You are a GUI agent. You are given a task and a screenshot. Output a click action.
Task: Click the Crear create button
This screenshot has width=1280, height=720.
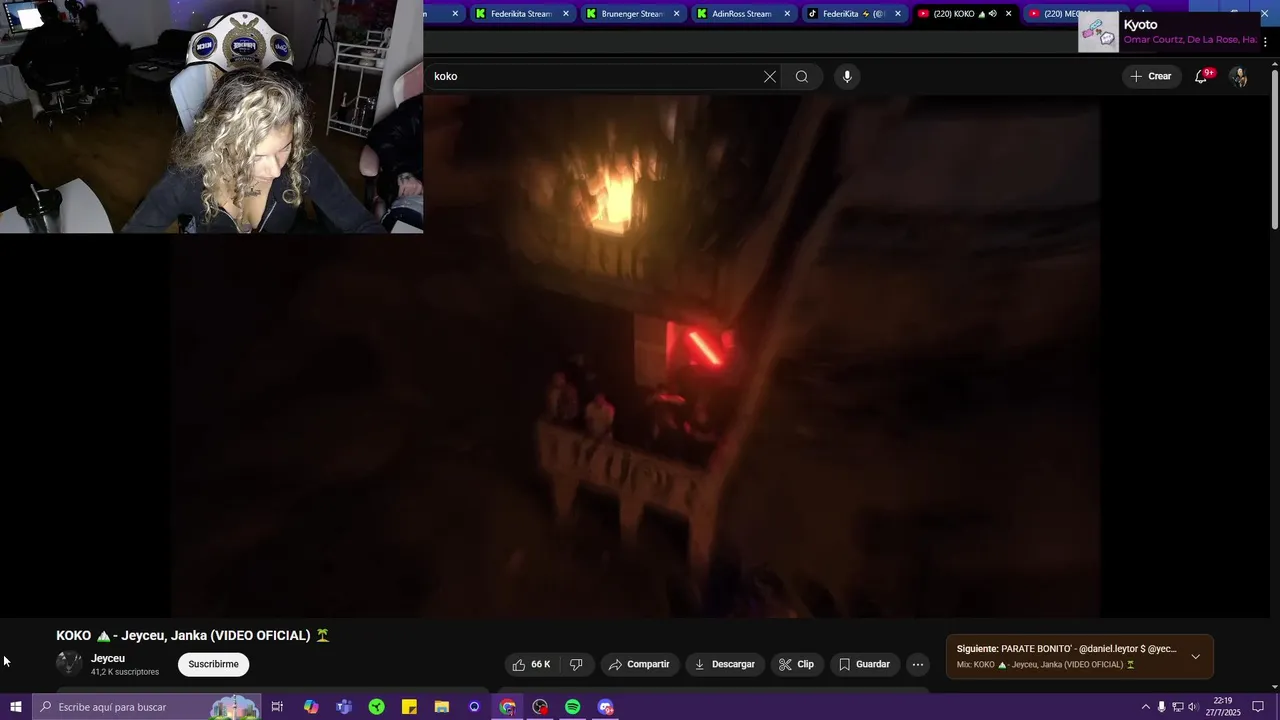pyautogui.click(x=1150, y=76)
